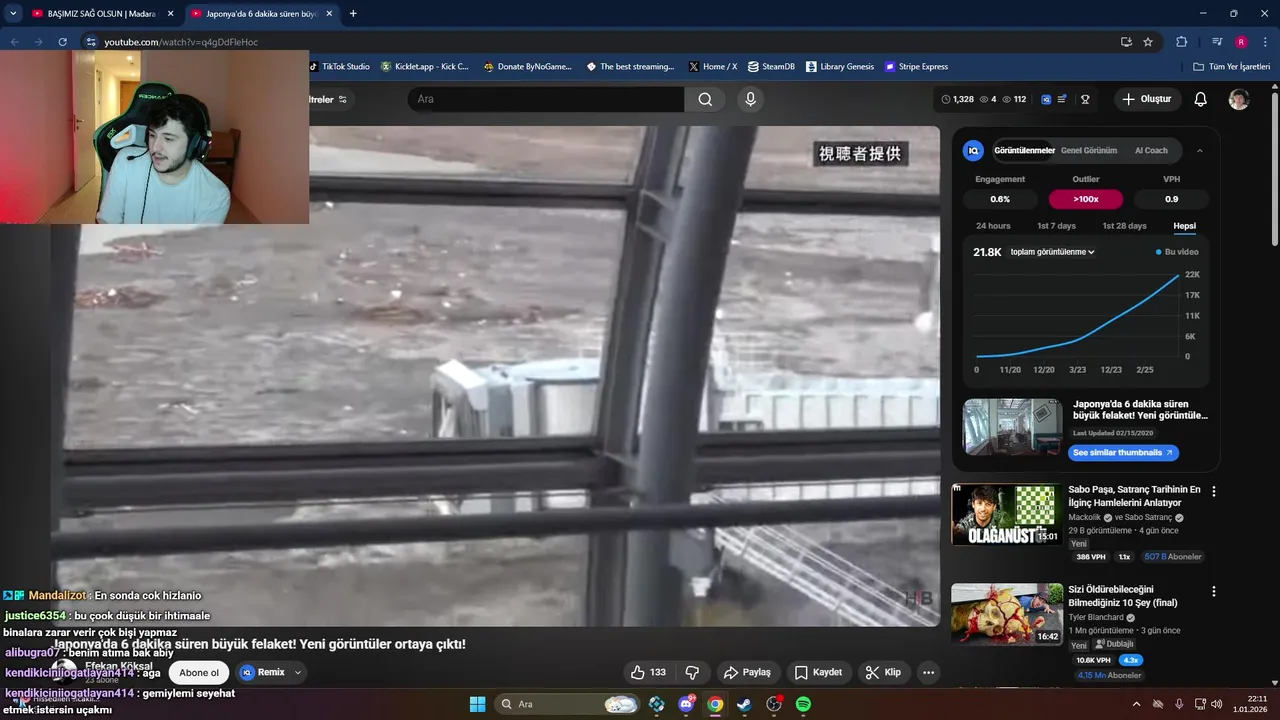1280x720 pixels.
Task: Open the YouTube account avatar menu
Action: (1239, 99)
